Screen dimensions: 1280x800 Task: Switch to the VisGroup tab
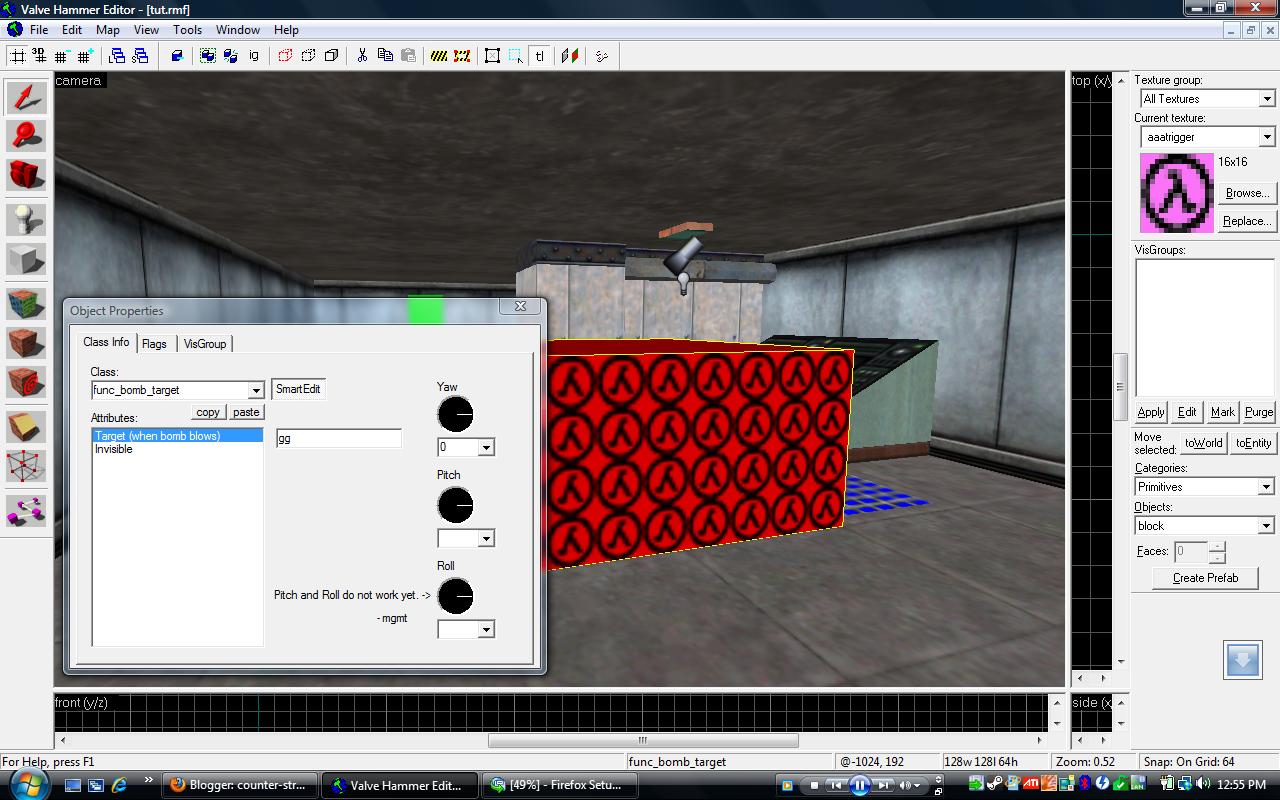coord(205,343)
